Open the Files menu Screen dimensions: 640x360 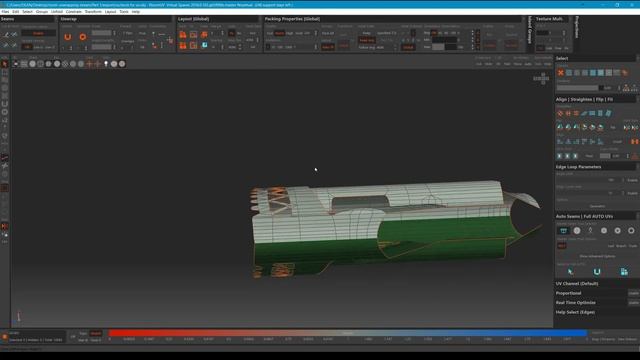click(5, 12)
